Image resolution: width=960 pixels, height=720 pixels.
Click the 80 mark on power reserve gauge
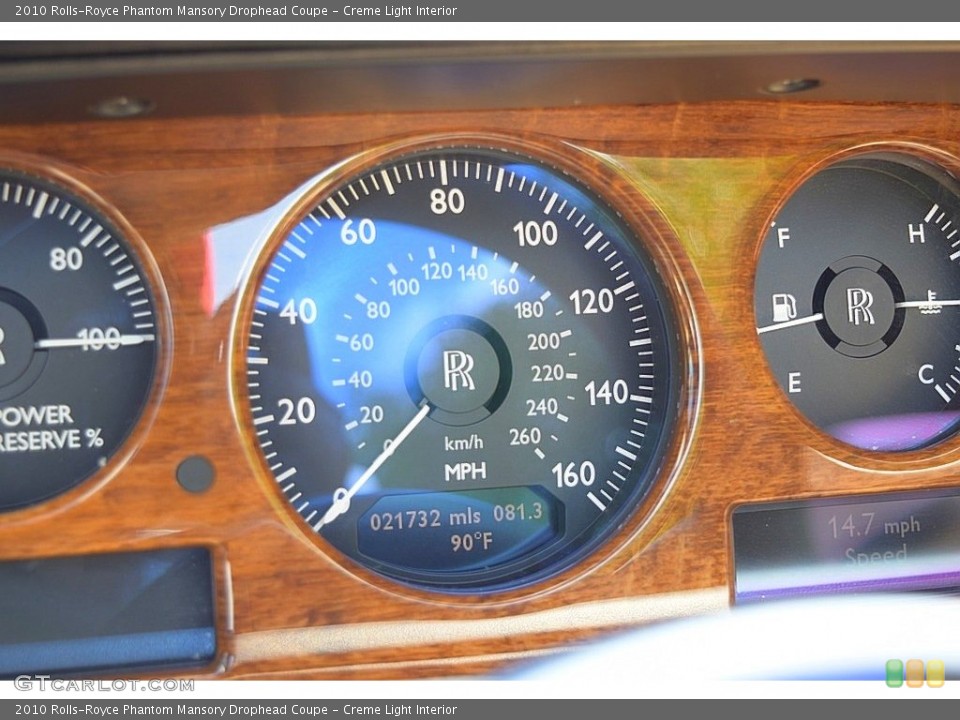(x=66, y=259)
